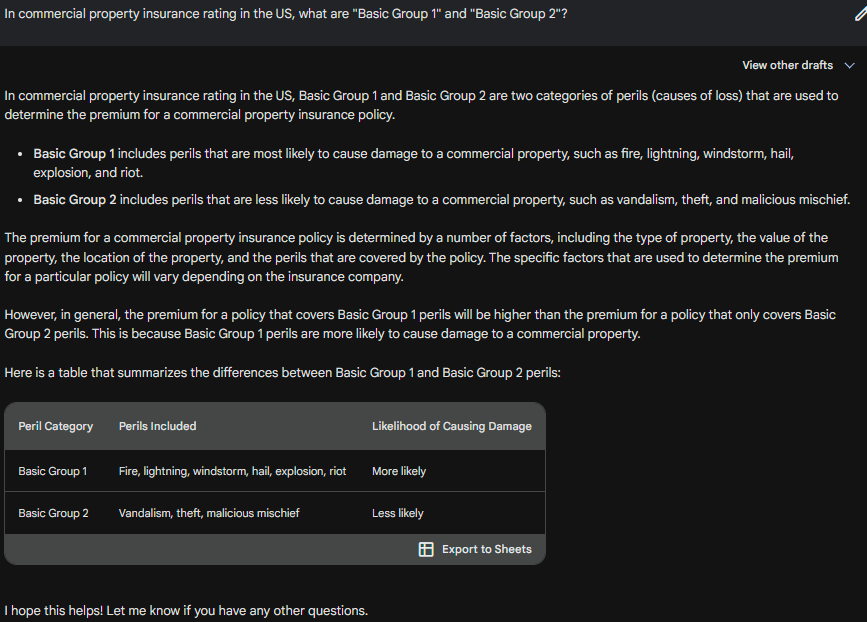Click the pencil edit prompt icon

[860, 14]
